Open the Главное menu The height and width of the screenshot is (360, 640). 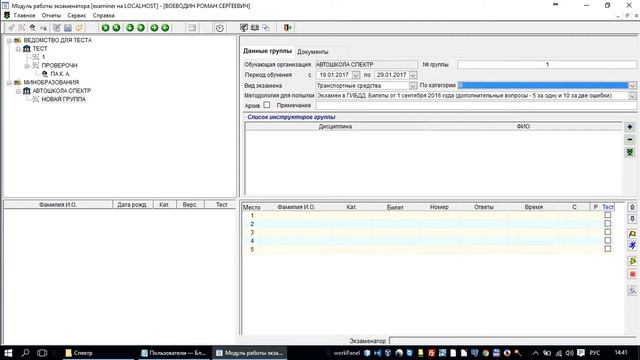[x=24, y=16]
